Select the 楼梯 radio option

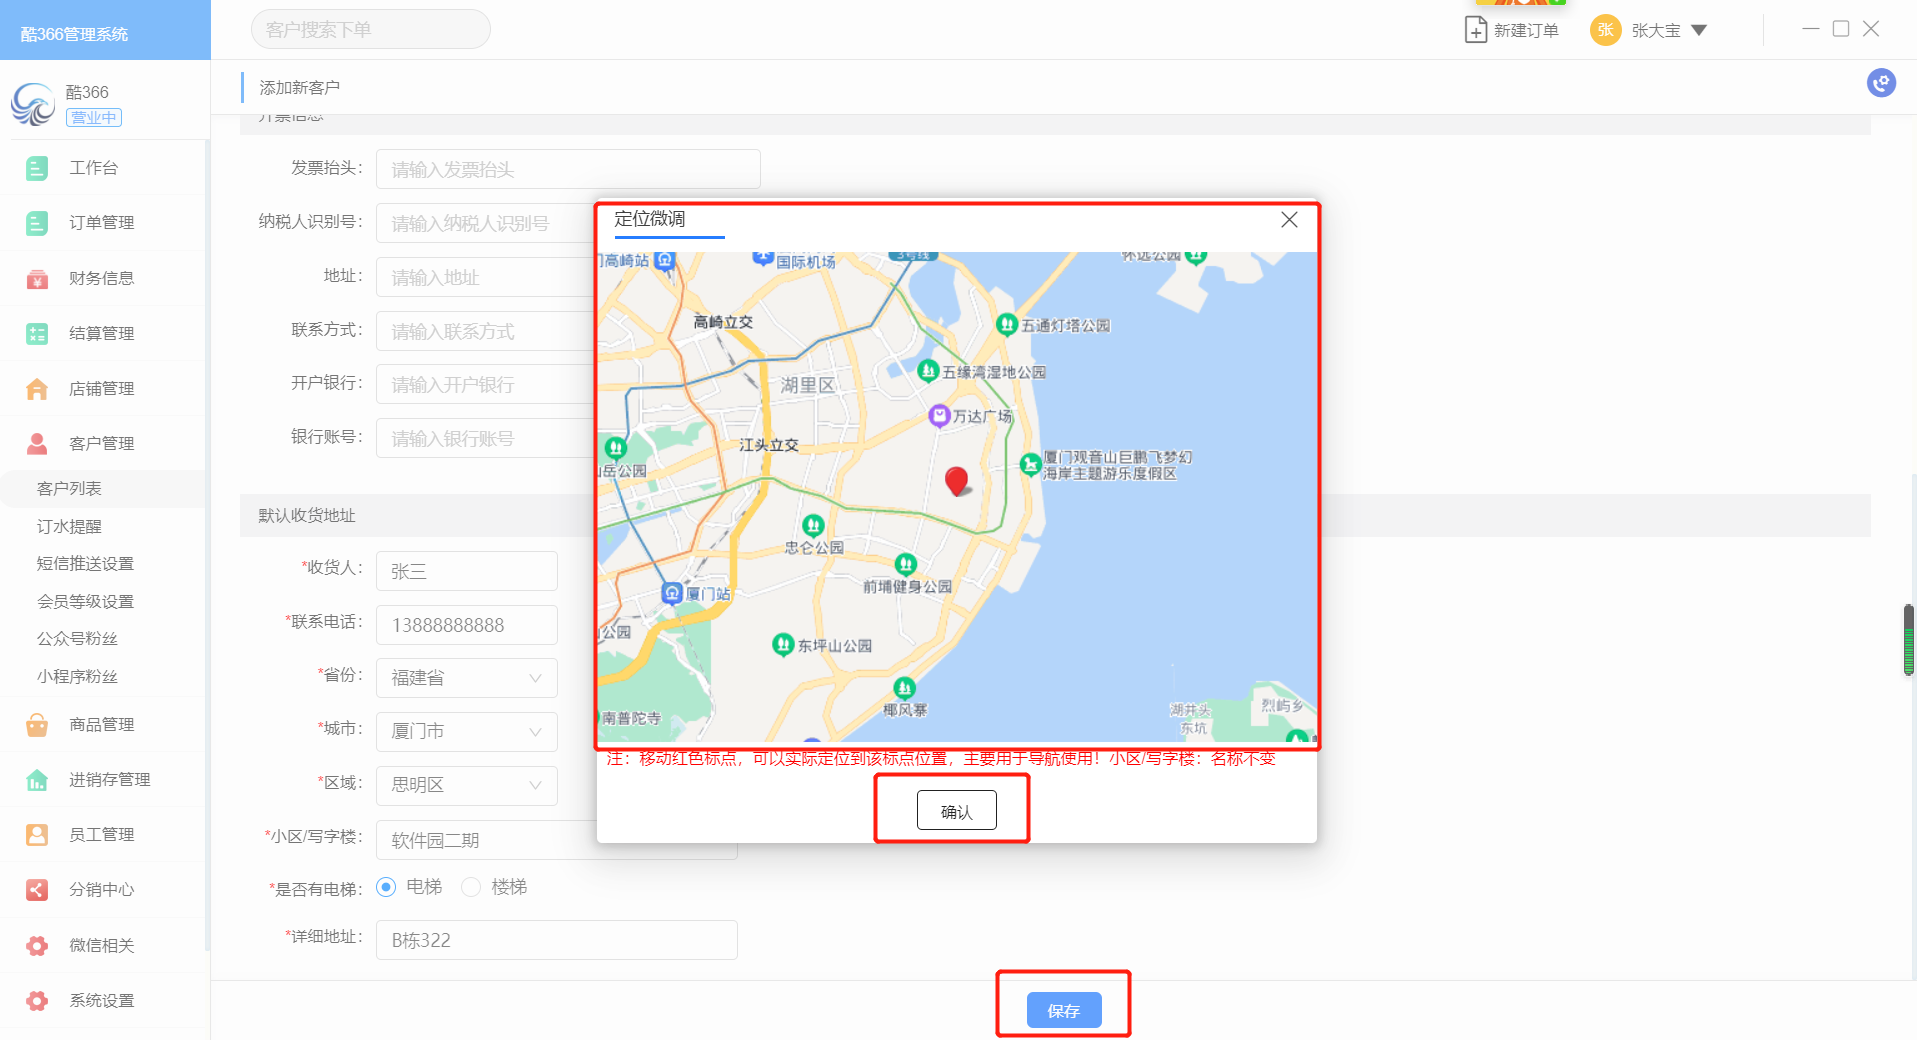click(471, 887)
